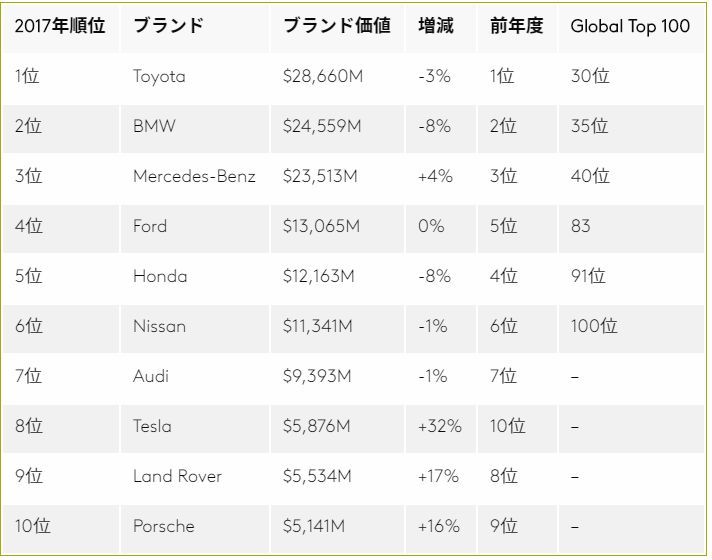This screenshot has height=560, width=712.
Task: Click the Toyota brand cell
Action: [159, 77]
